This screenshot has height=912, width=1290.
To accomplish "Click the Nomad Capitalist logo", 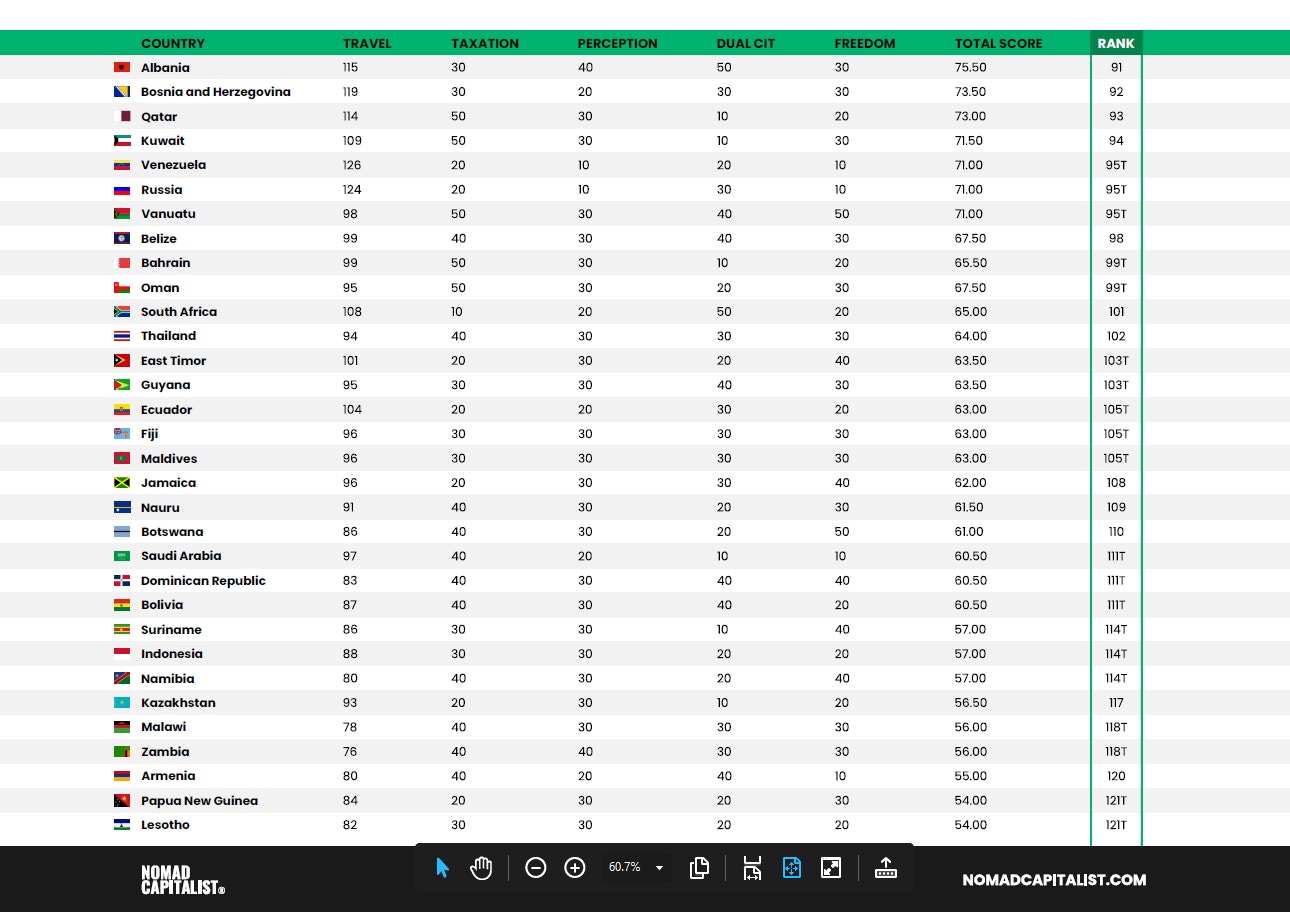I will pos(183,880).
